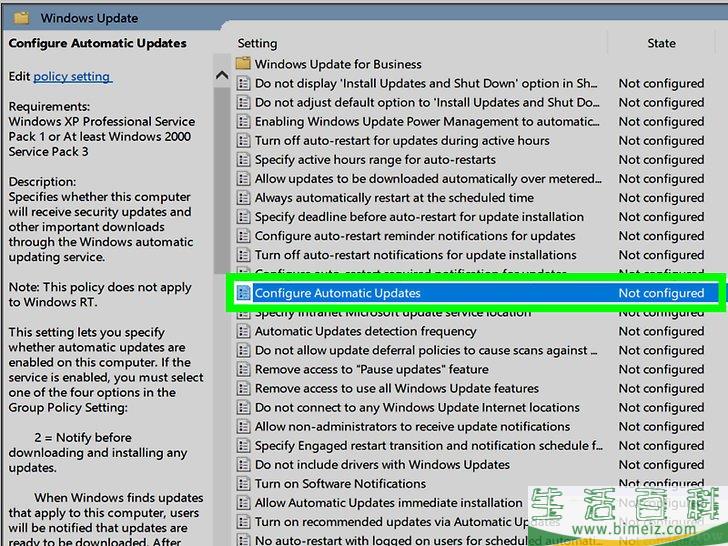Select 'Turn on Software Notifications' setting
Screen dimensions: 728x546
click(x=340, y=483)
